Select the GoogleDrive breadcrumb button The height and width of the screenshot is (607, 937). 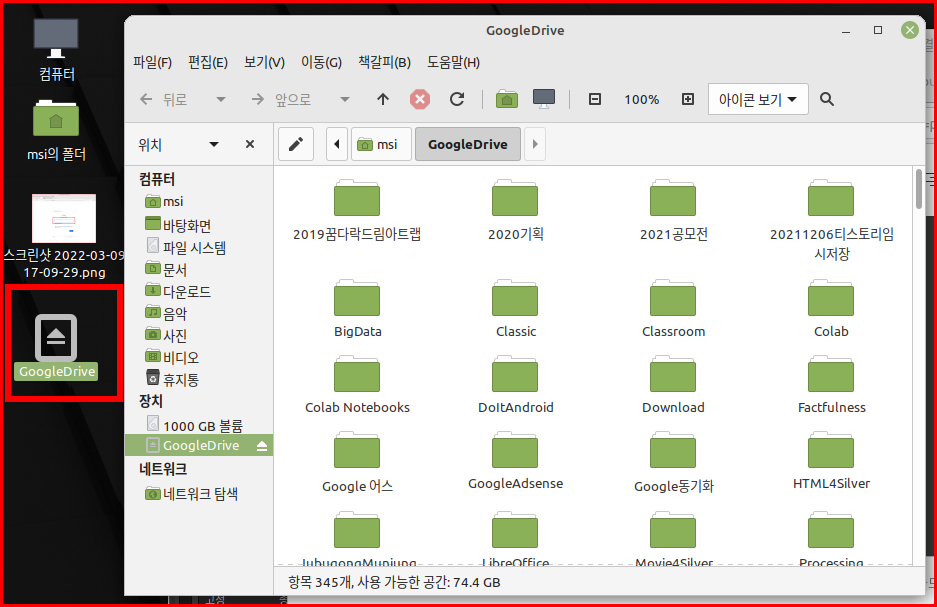[x=468, y=144]
